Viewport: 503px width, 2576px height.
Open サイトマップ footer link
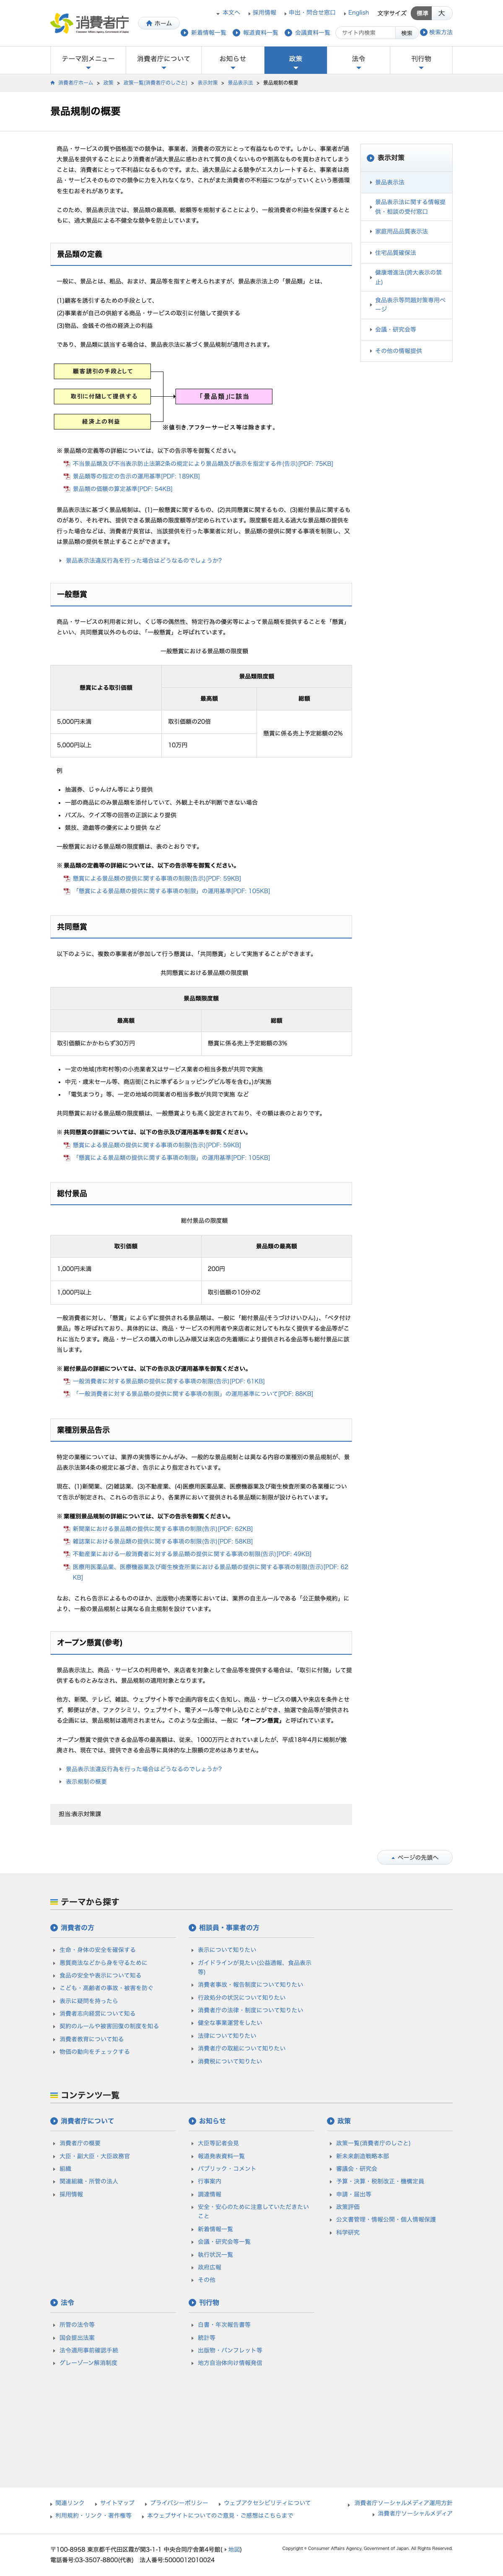click(117, 2503)
